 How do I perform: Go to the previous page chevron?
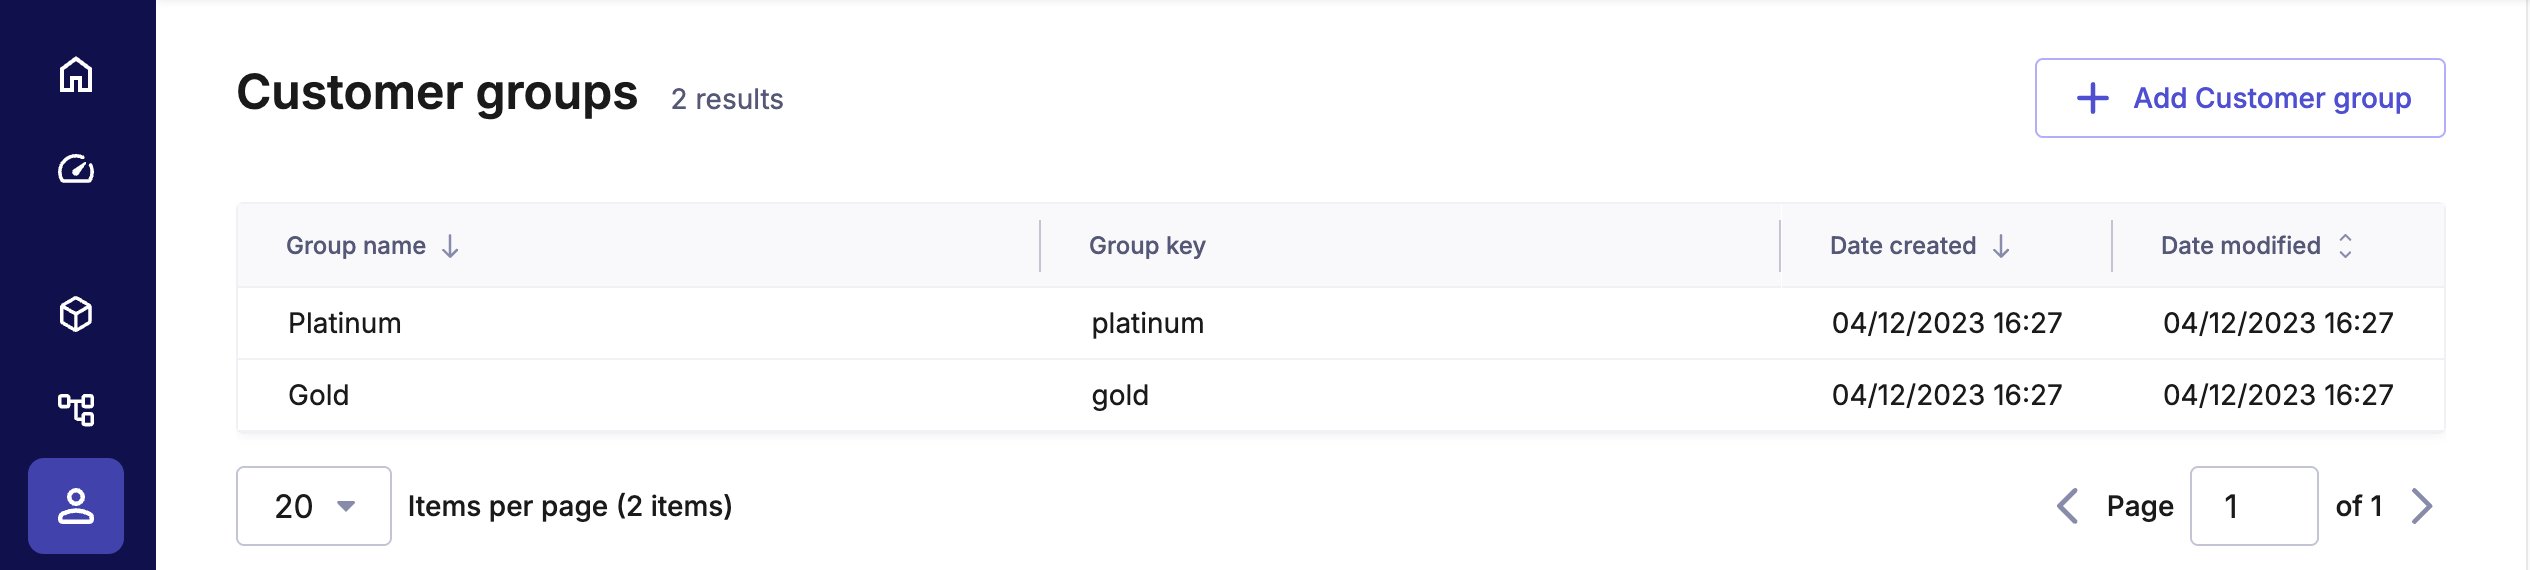point(2068,506)
